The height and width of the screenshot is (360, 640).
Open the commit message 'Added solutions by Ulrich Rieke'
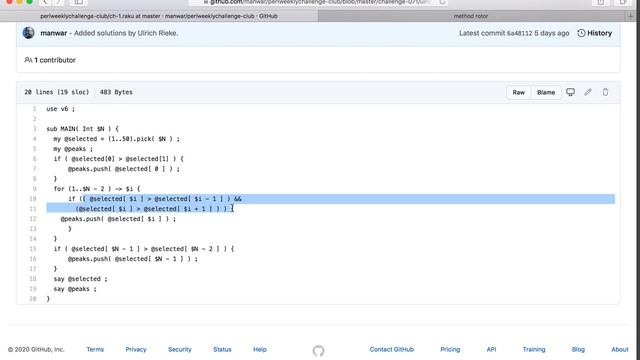[126, 33]
